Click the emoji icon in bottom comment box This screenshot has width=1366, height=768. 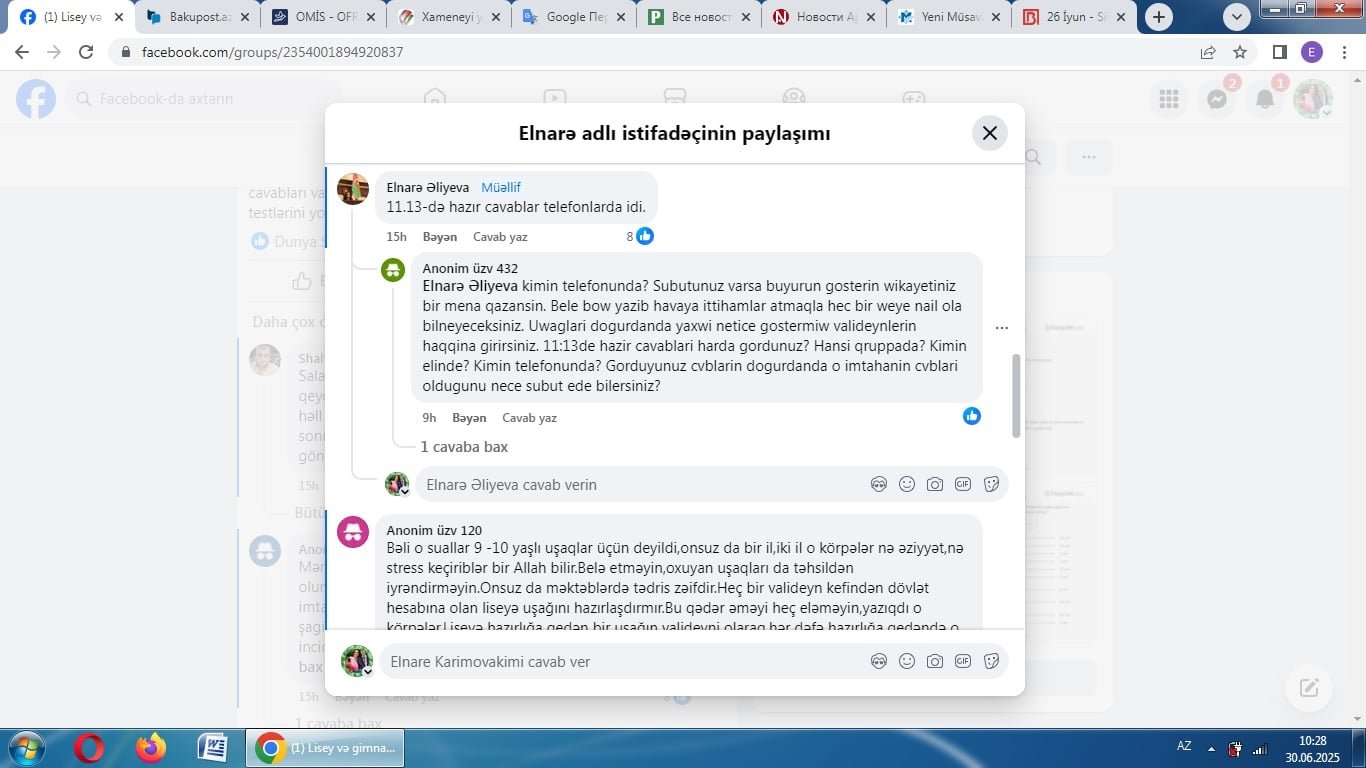click(x=907, y=661)
